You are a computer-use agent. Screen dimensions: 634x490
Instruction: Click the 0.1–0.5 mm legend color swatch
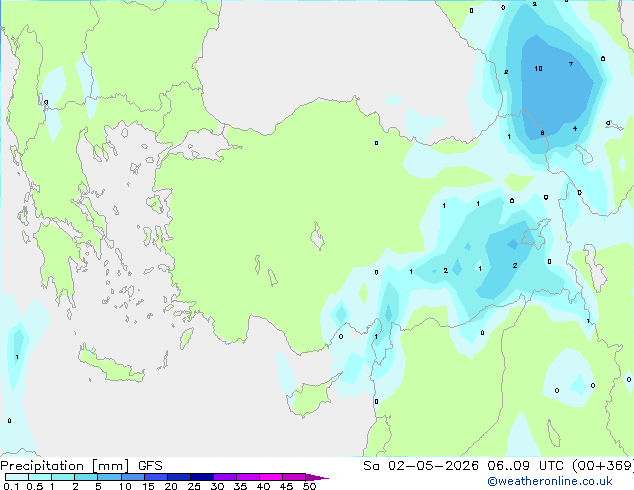17,477
